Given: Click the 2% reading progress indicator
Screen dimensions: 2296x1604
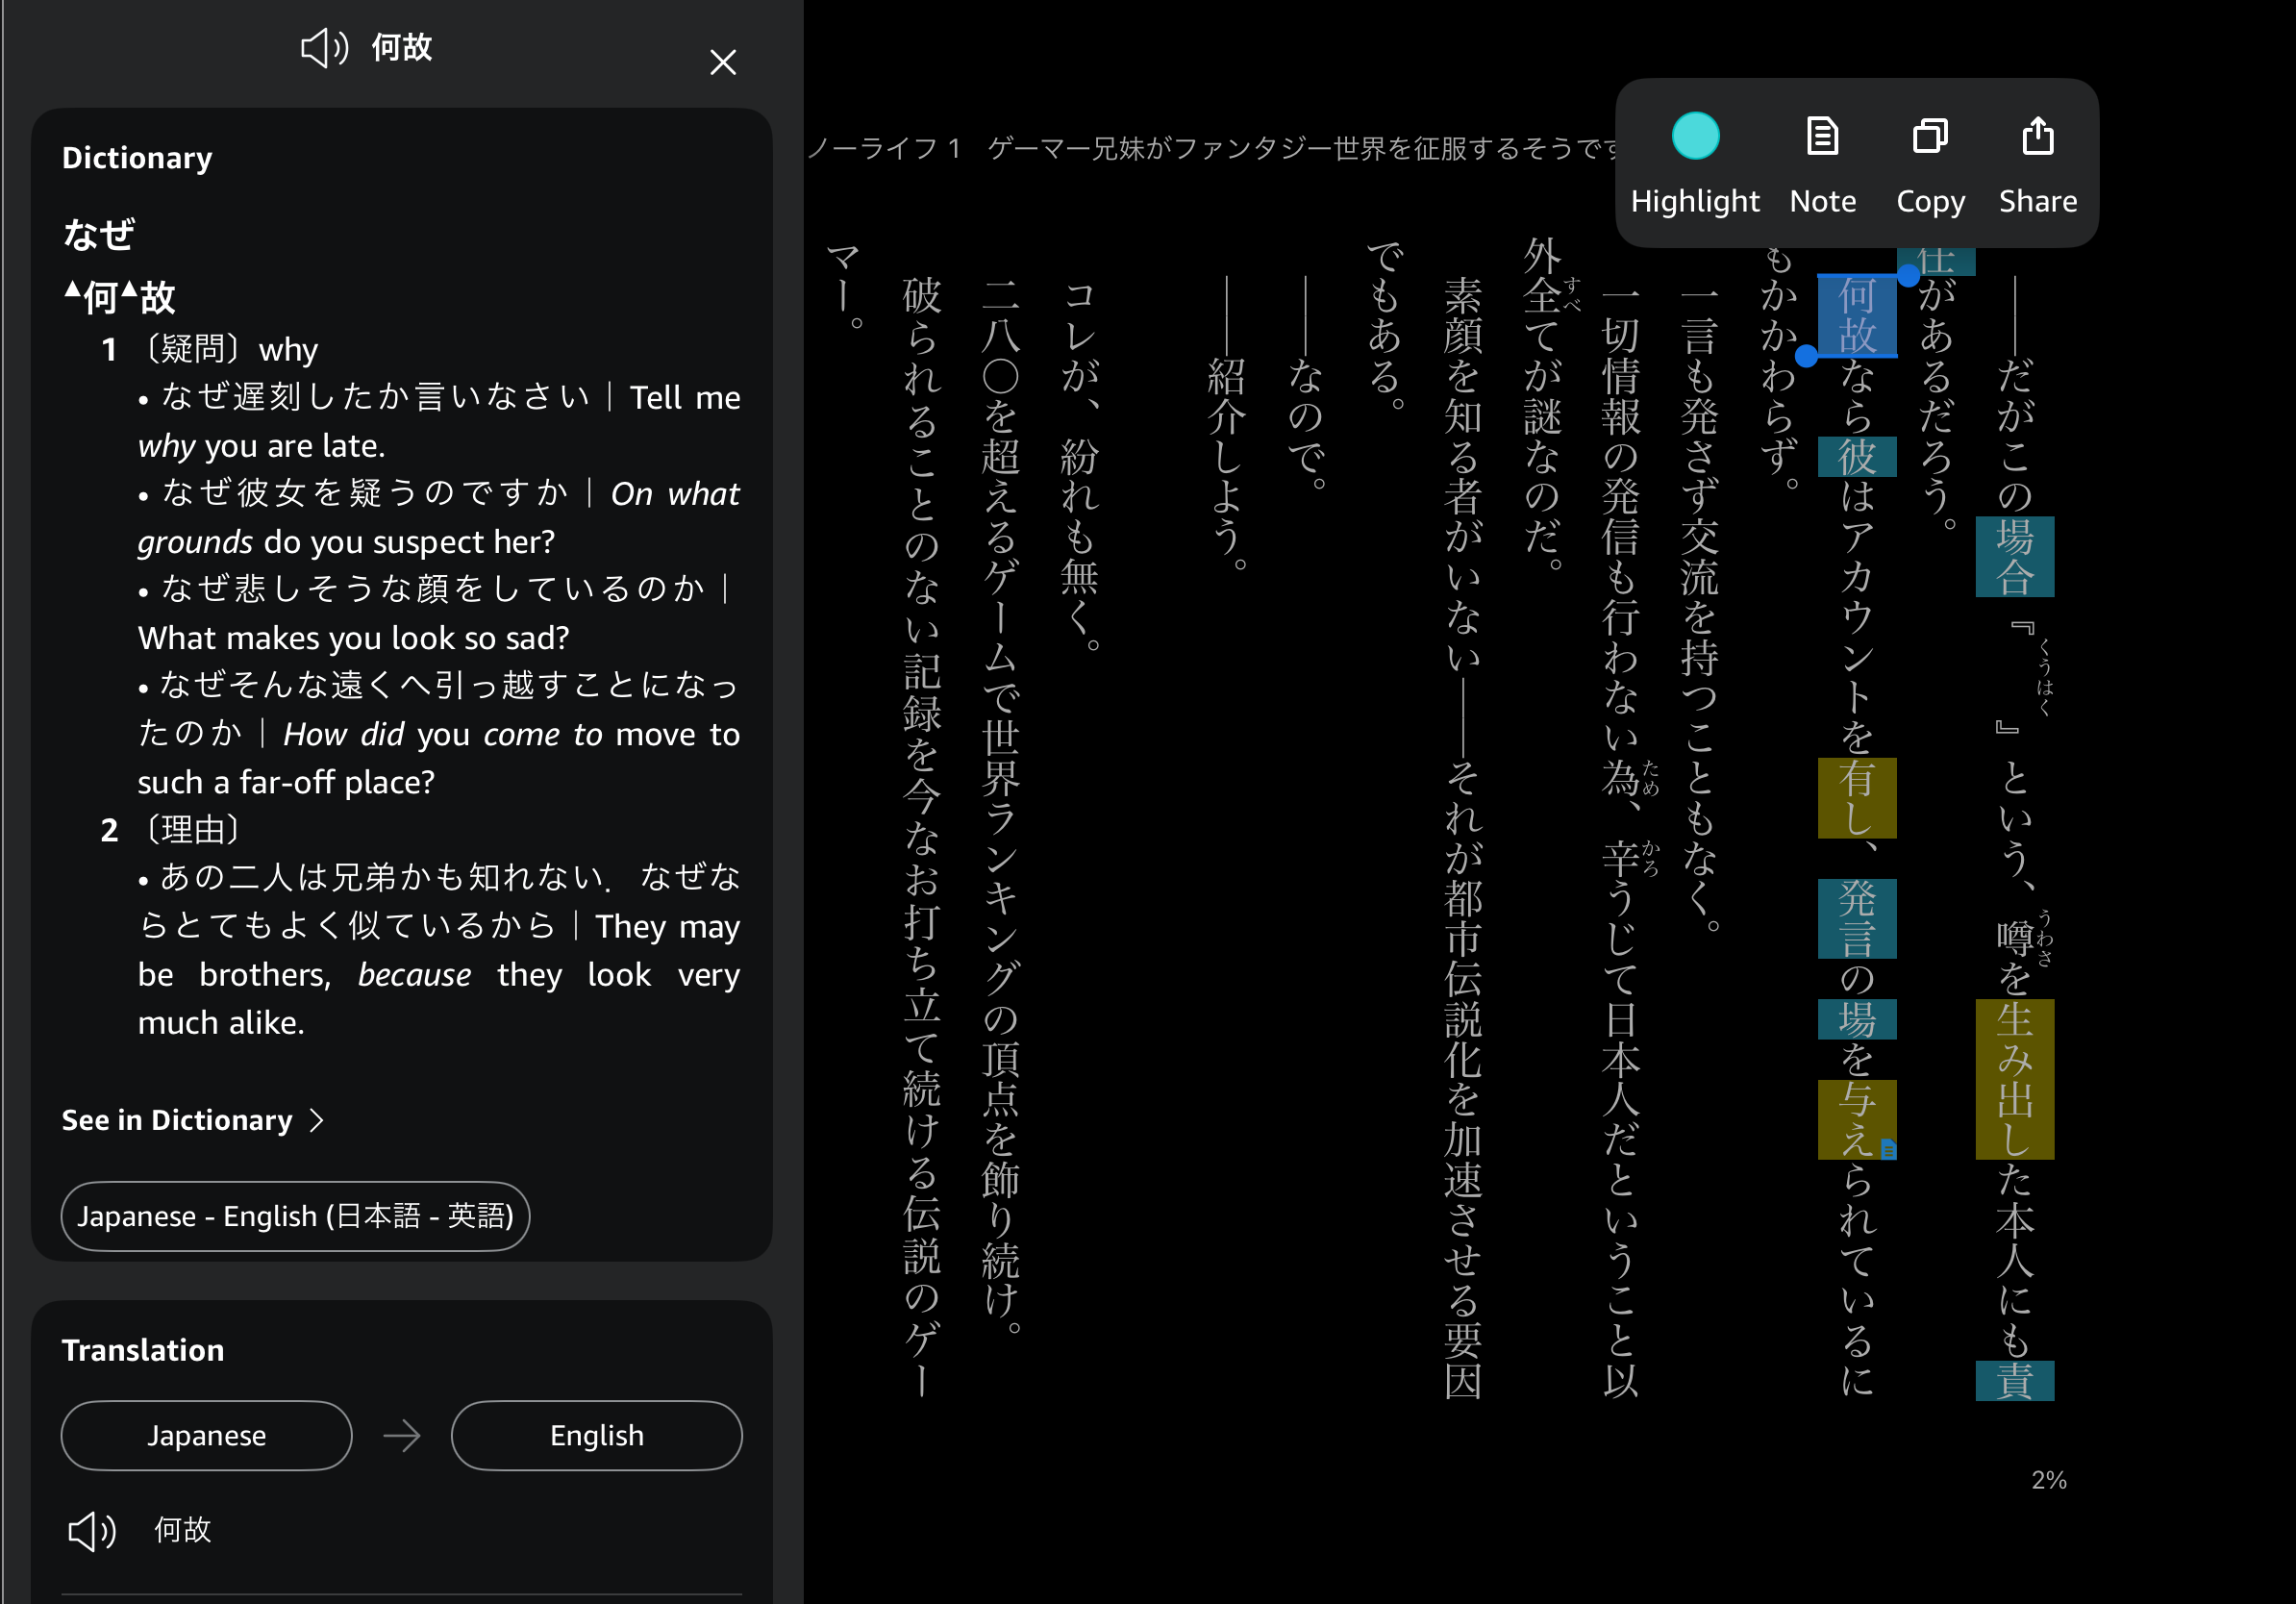Looking at the screenshot, I should click(2048, 1480).
